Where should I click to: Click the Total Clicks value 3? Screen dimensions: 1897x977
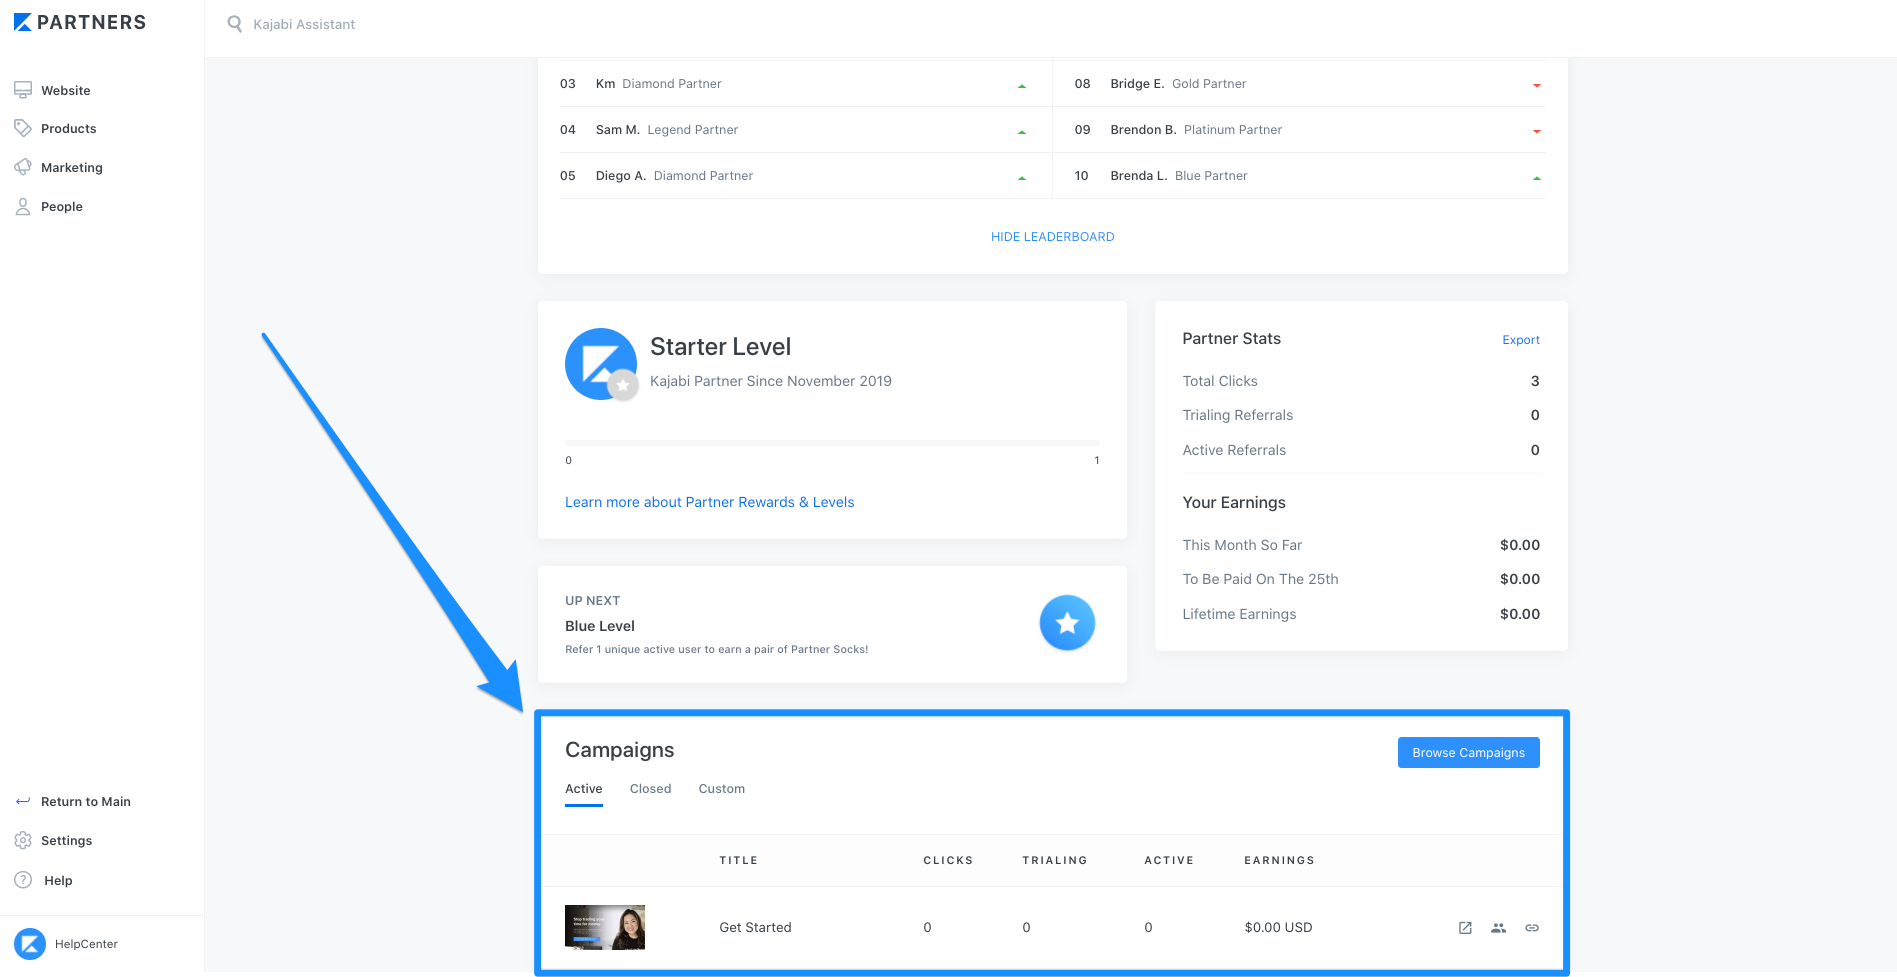pyautogui.click(x=1535, y=381)
